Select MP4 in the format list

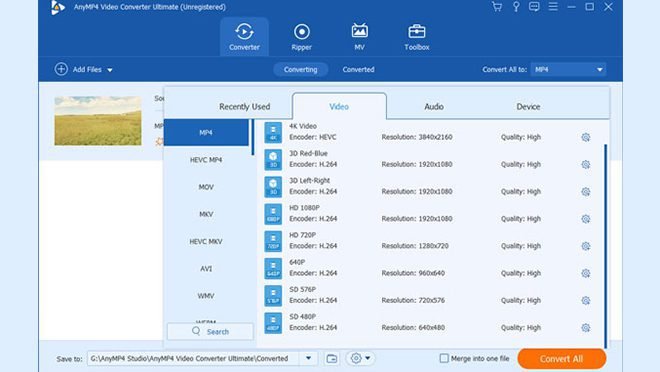pos(206,133)
